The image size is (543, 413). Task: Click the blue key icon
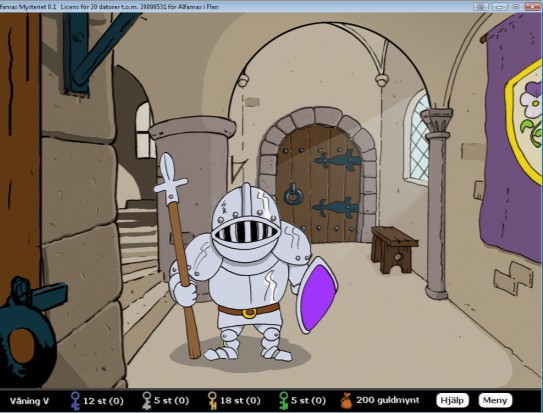tap(75, 401)
